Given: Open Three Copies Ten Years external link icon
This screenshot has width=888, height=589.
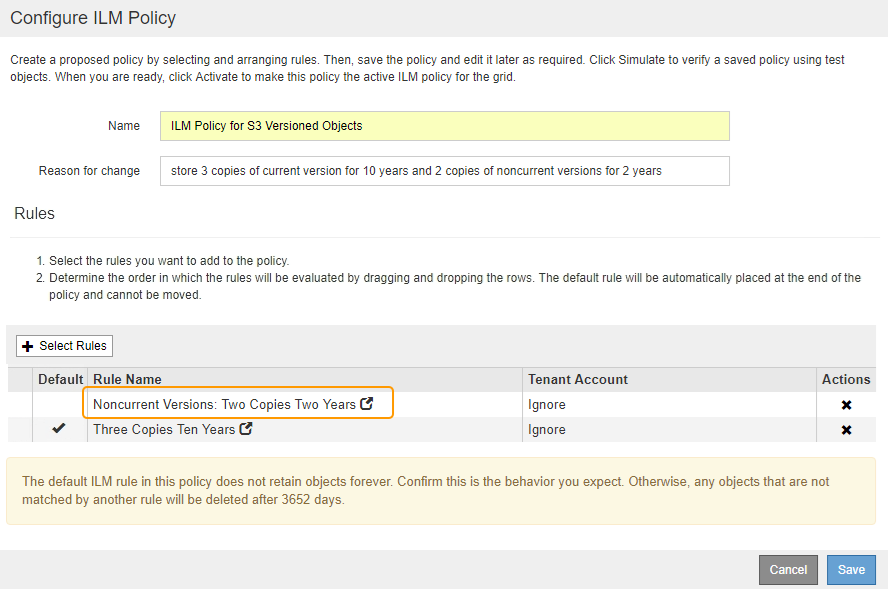Looking at the screenshot, I should coord(246,429).
